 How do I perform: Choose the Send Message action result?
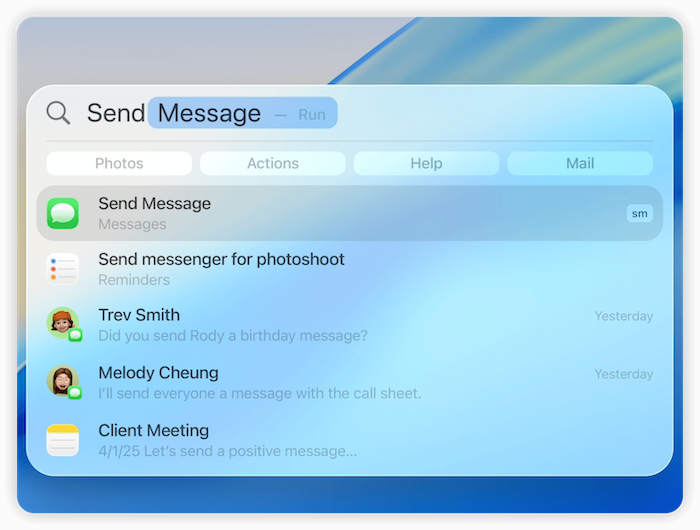tap(154, 204)
